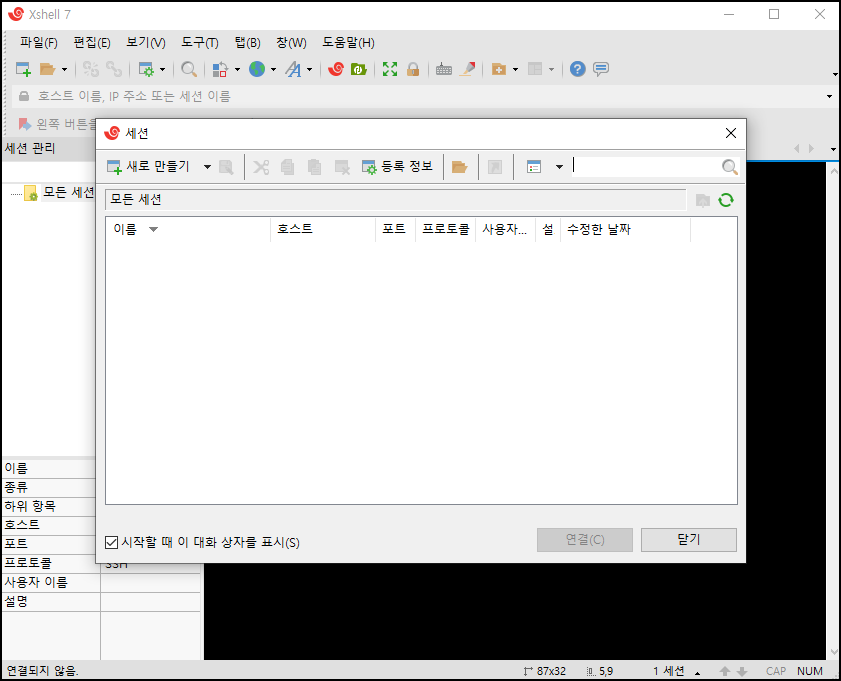Click 등록 정보 in sessions dialog toolbar
841x681 pixels.
pos(397,167)
